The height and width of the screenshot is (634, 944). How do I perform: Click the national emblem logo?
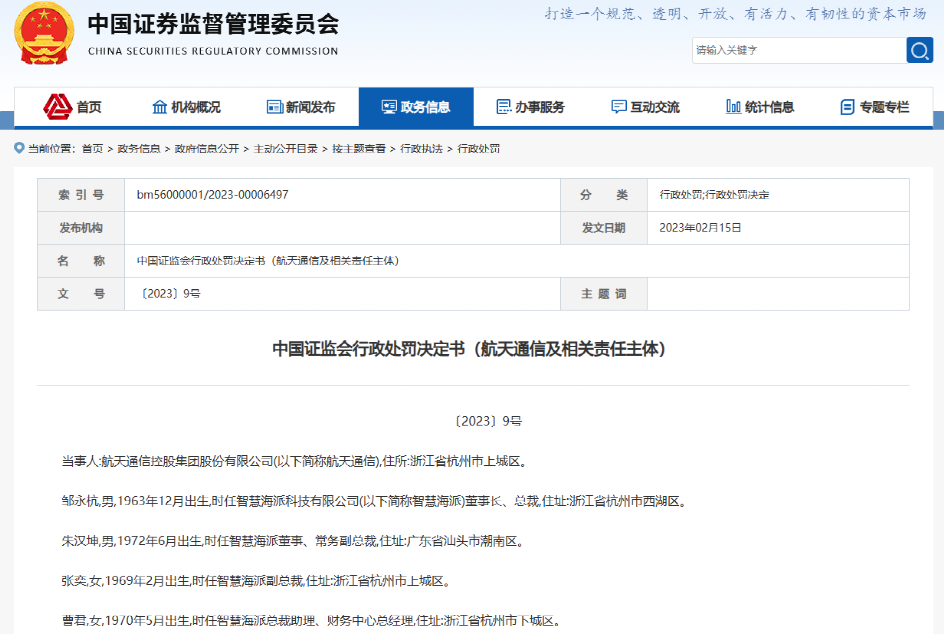pos(44,33)
